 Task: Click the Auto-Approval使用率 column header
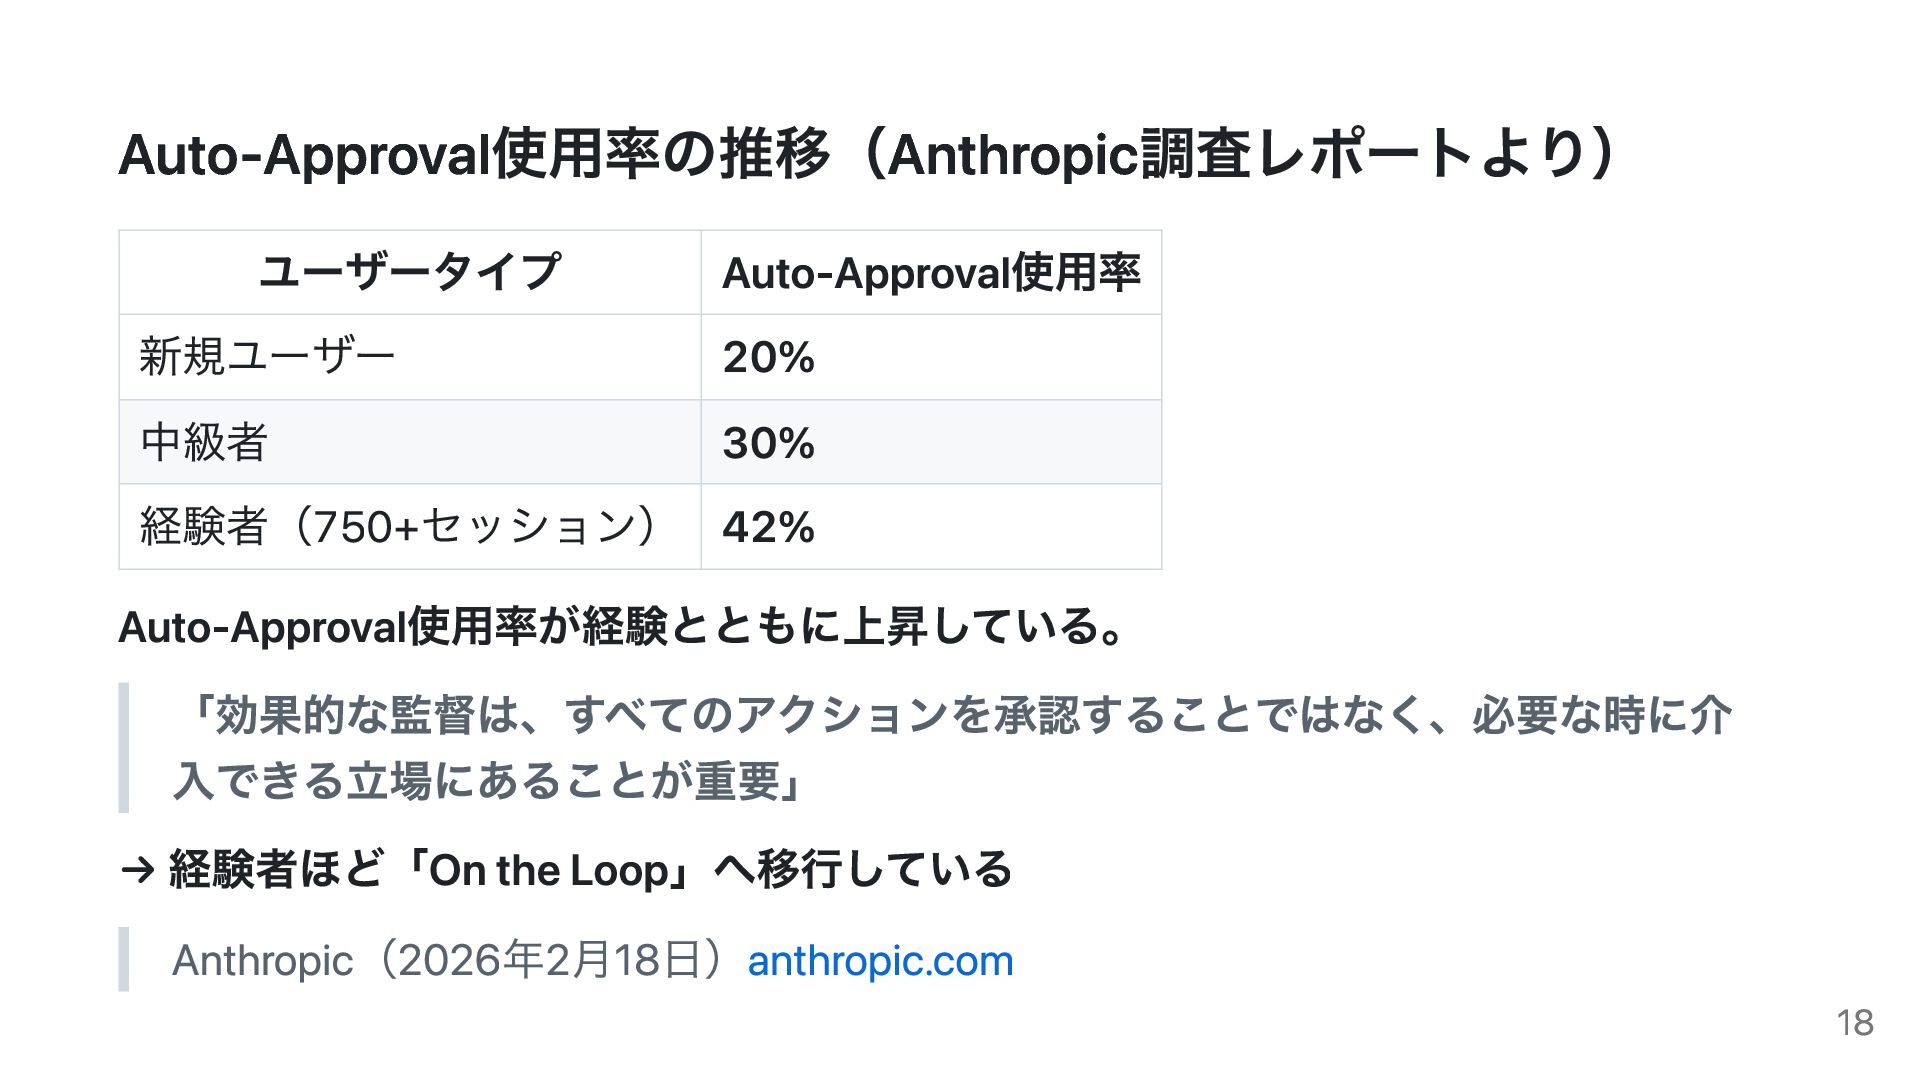click(930, 273)
